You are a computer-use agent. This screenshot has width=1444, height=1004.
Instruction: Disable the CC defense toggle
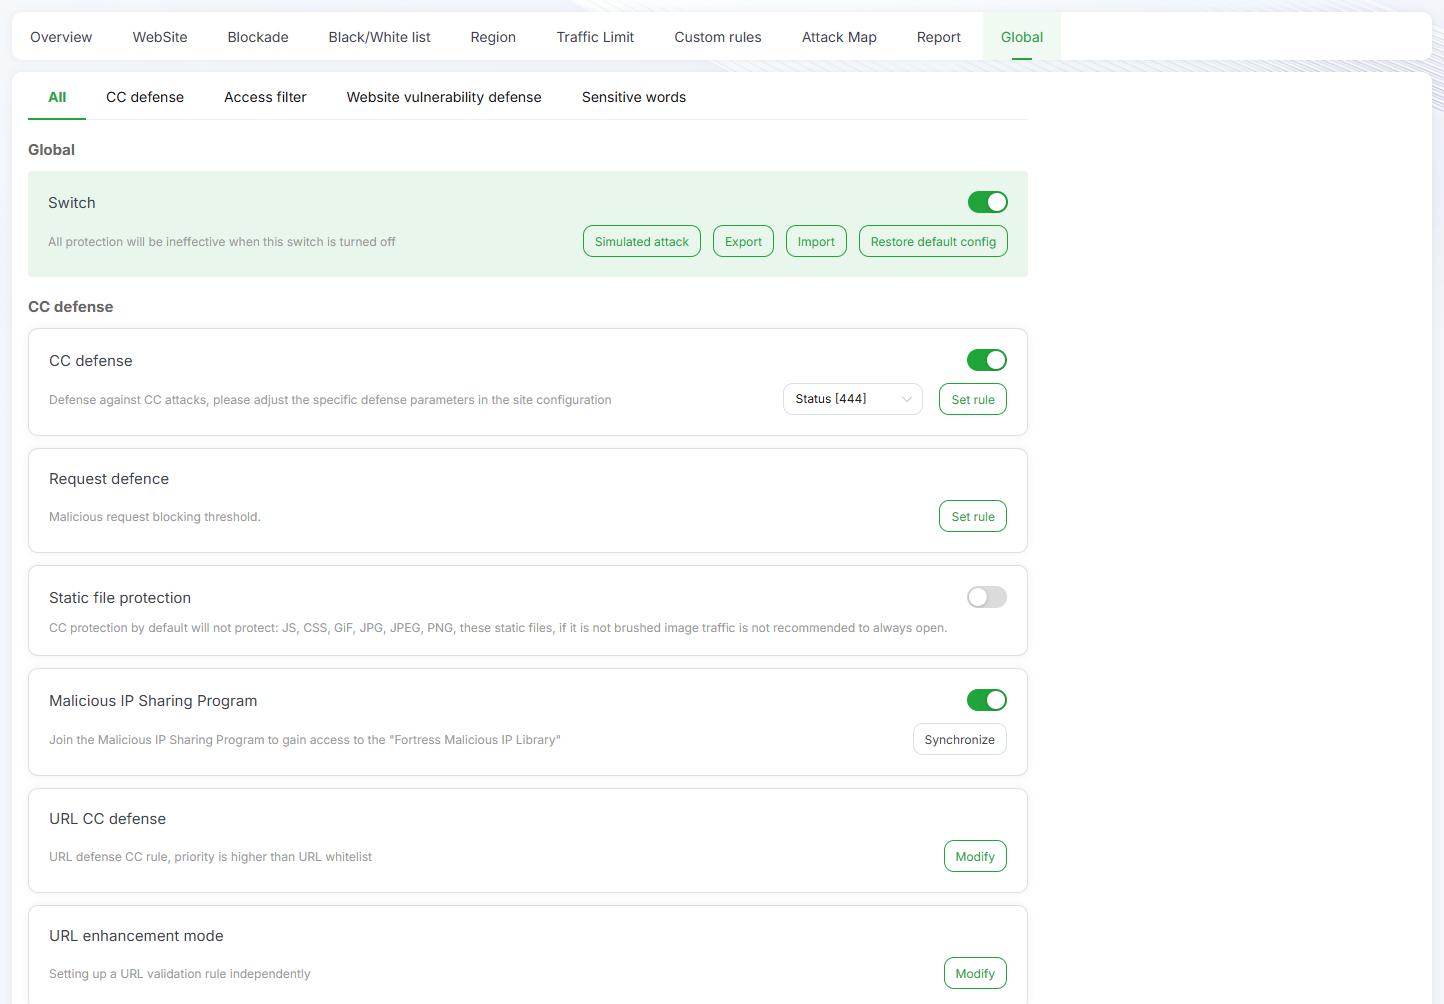[x=986, y=360]
